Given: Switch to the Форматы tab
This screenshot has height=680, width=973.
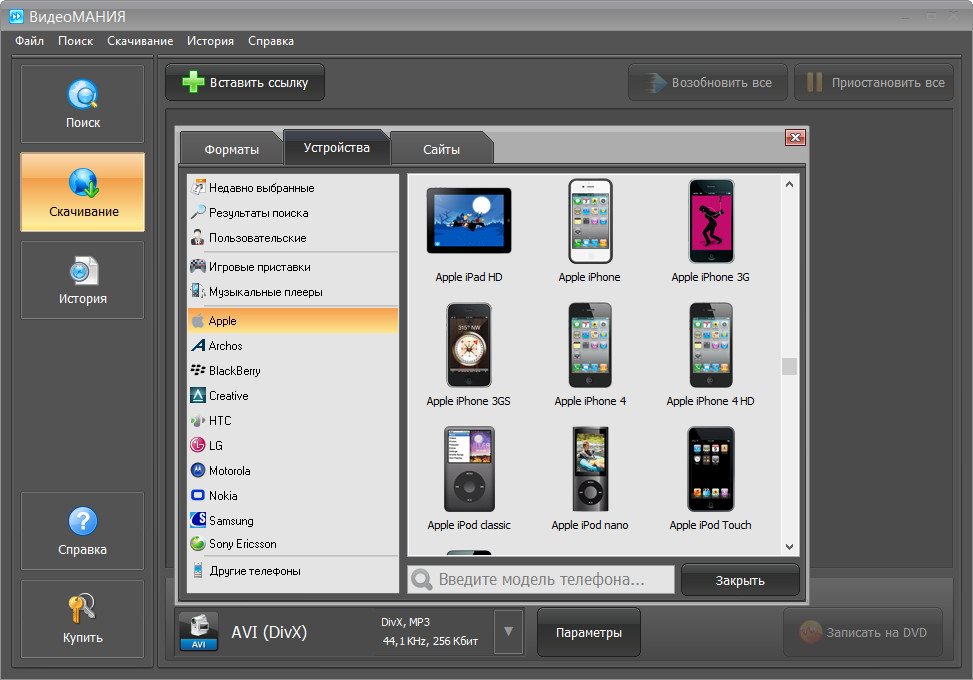Looking at the screenshot, I should tap(231, 149).
